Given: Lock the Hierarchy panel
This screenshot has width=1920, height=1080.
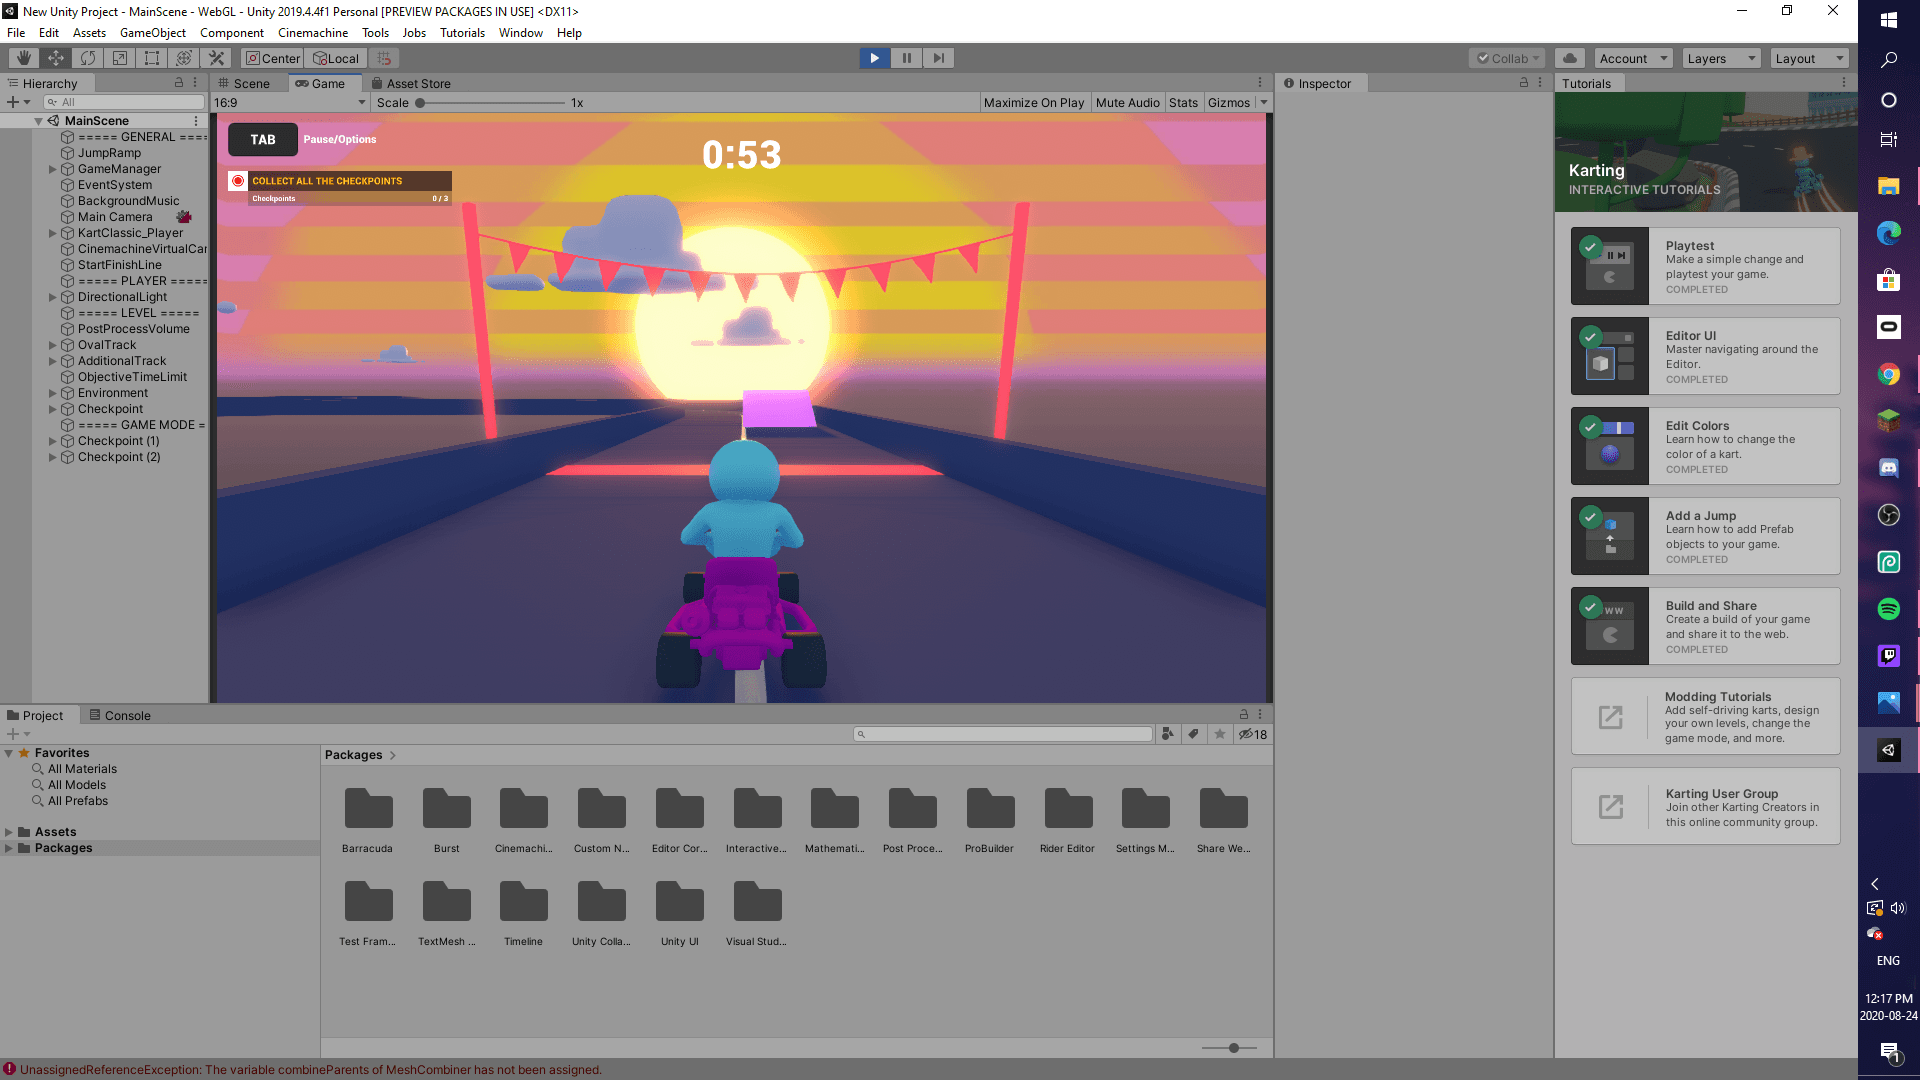Looking at the screenshot, I should pyautogui.click(x=179, y=83).
